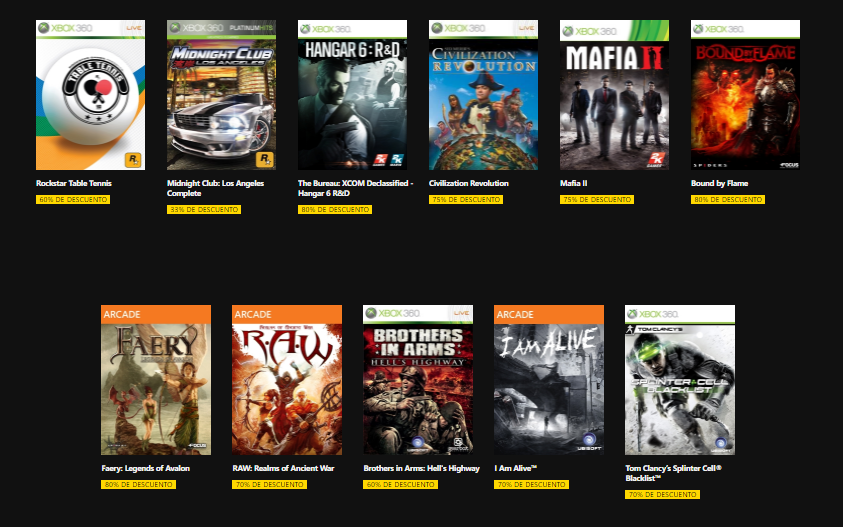The image size is (843, 527).
Task: Open the Rockstar Table Tennis cover art
Action: click(x=90, y=95)
